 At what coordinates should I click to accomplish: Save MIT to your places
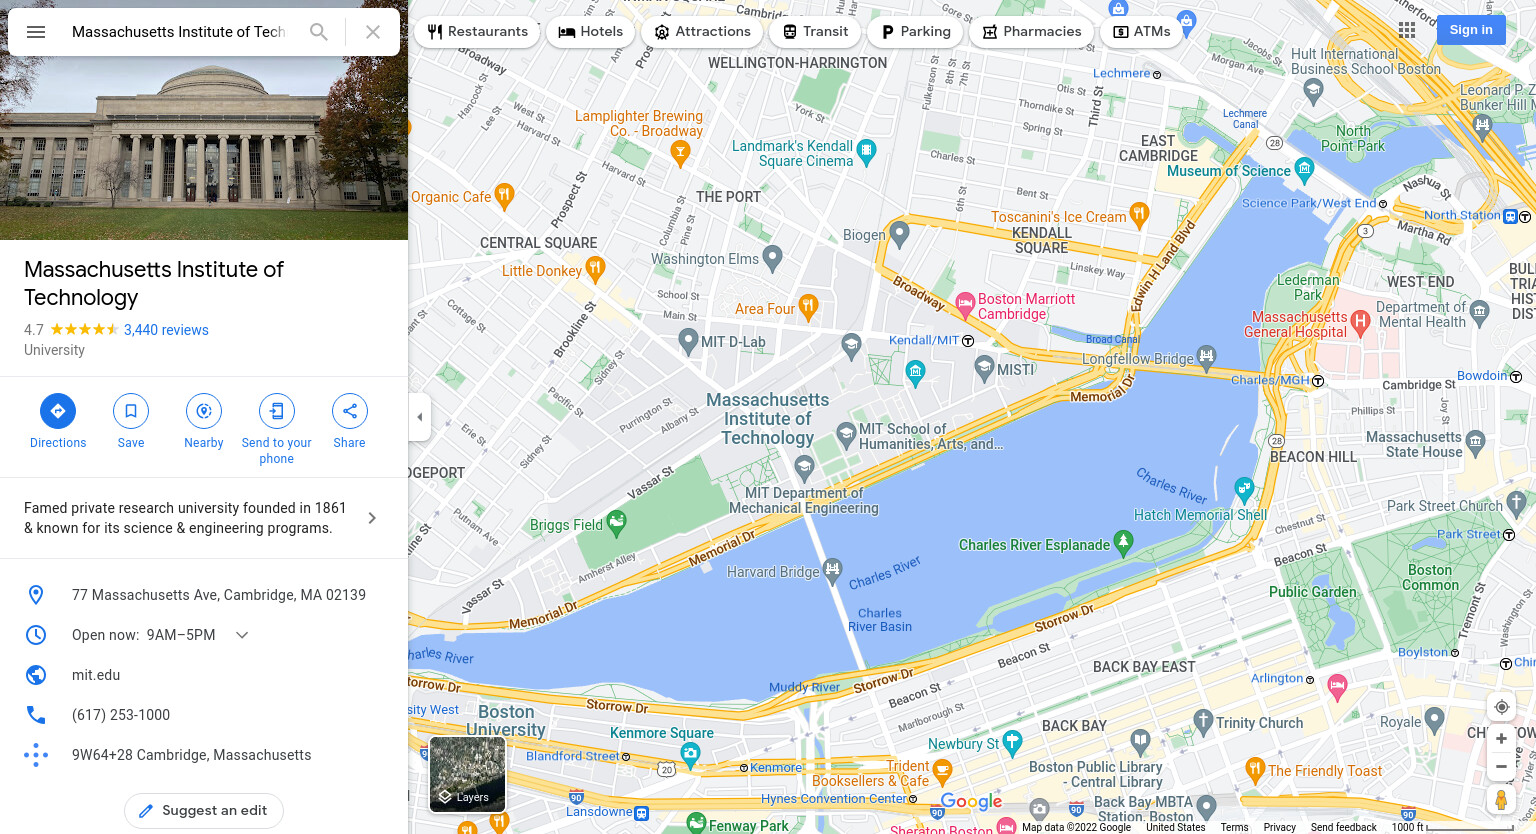[131, 421]
